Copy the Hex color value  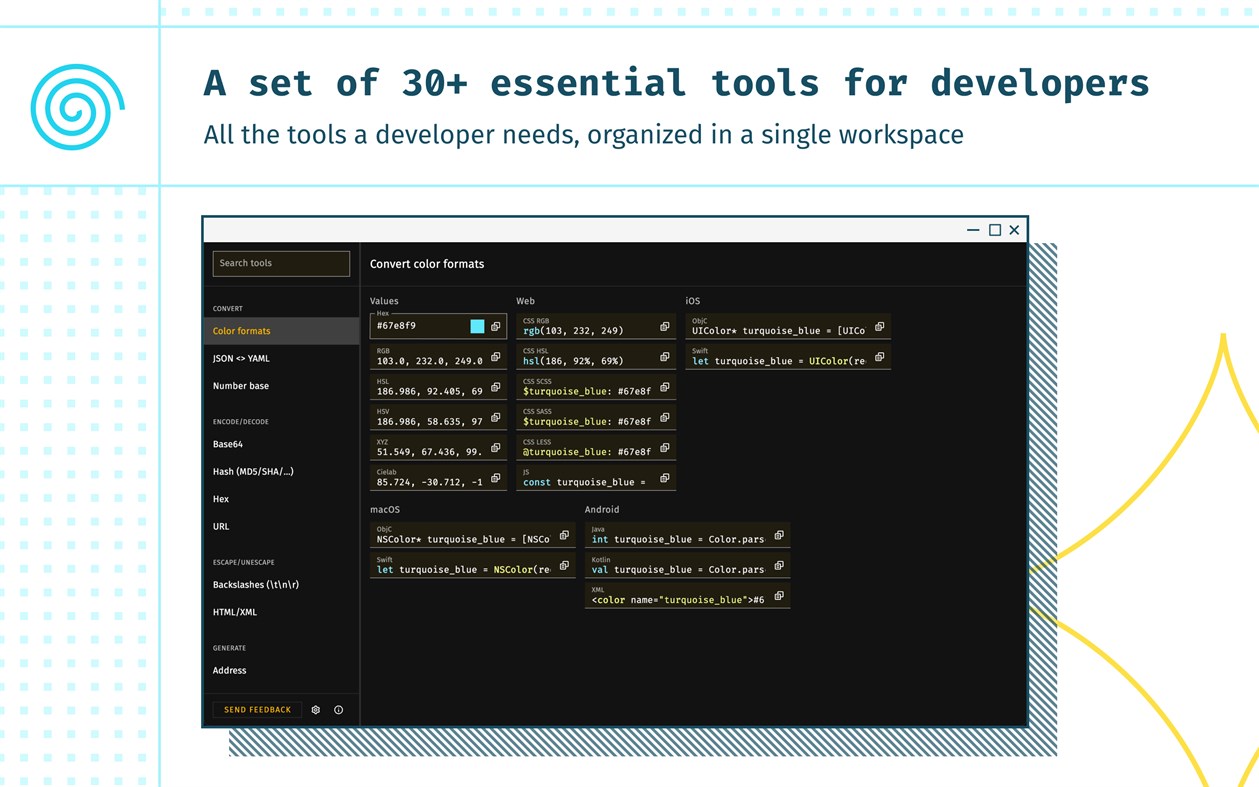click(495, 325)
